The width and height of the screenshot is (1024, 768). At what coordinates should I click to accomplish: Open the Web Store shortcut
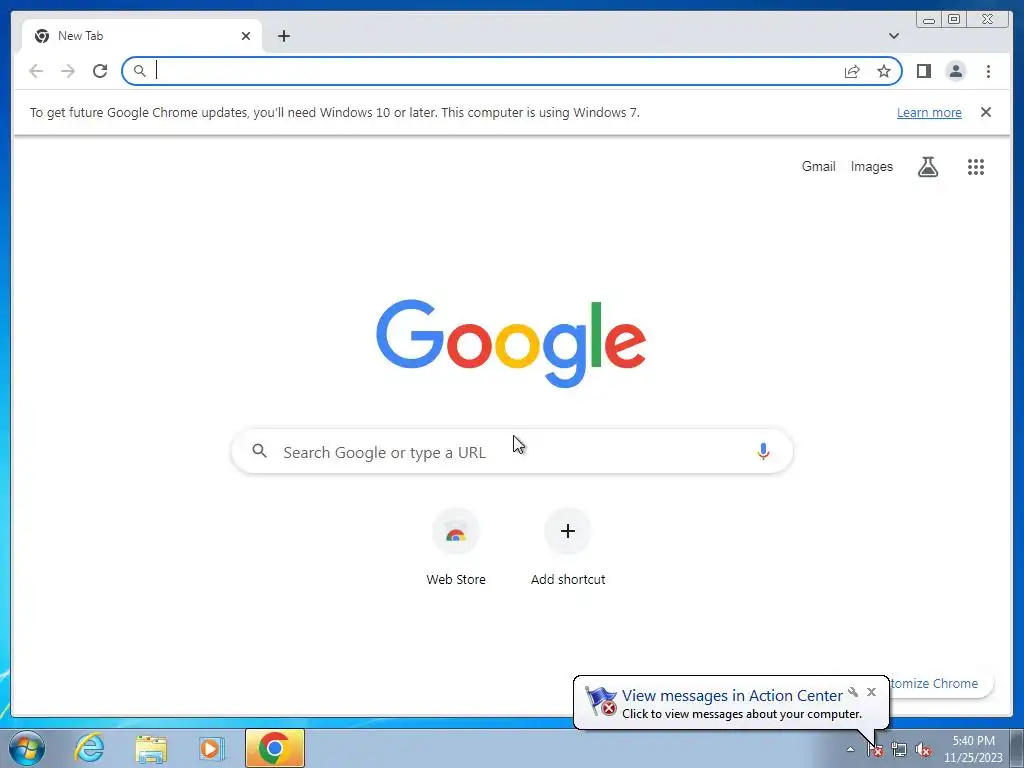456,547
